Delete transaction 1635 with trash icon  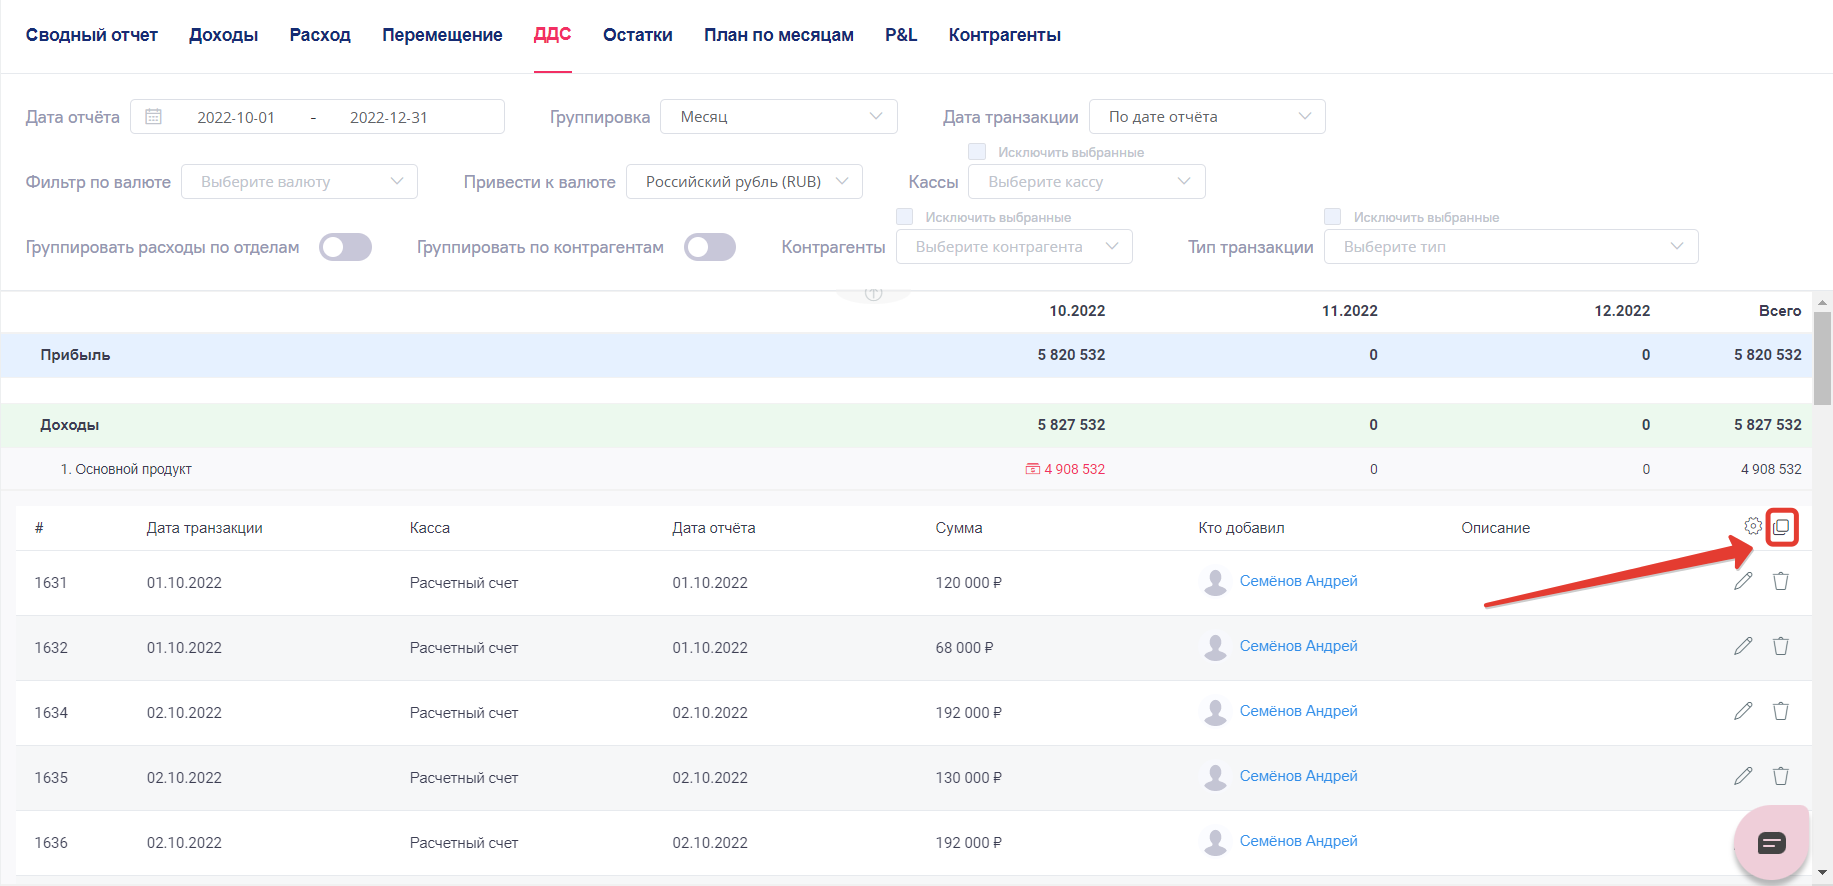(1780, 776)
